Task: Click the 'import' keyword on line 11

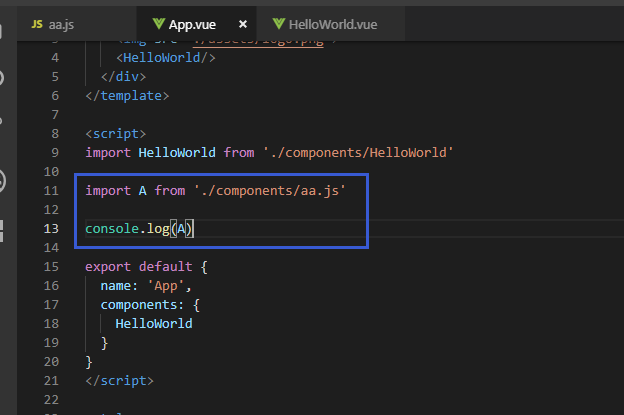Action: [x=108, y=191]
